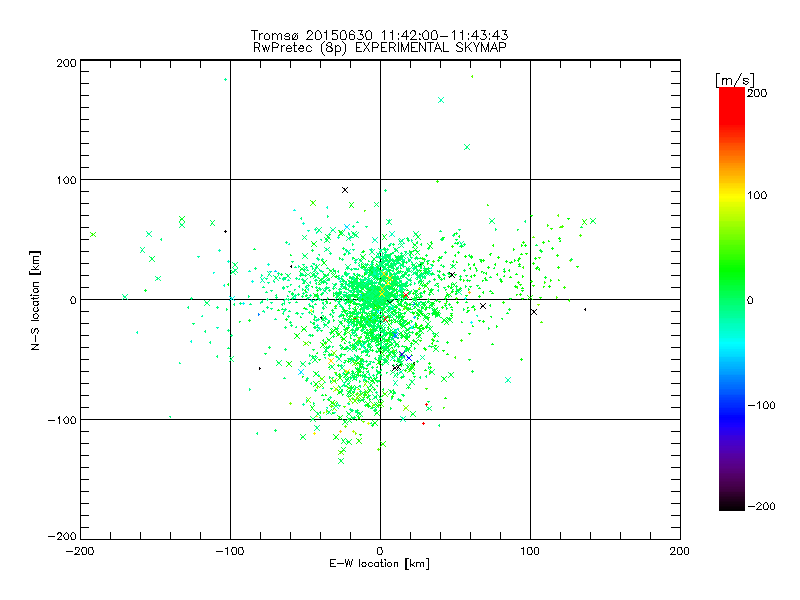Select the -200 tick label on the E-W axis

coord(81,551)
